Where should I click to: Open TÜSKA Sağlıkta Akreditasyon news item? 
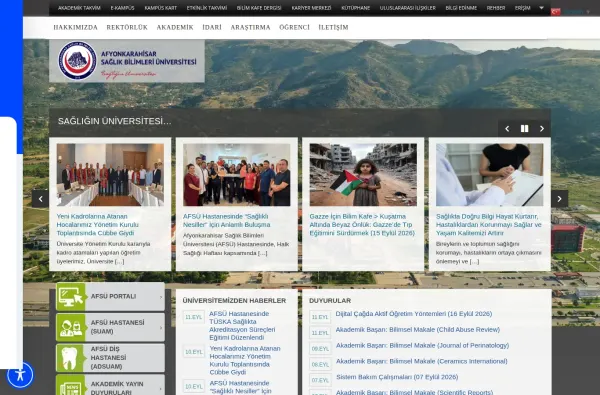[x=242, y=325]
